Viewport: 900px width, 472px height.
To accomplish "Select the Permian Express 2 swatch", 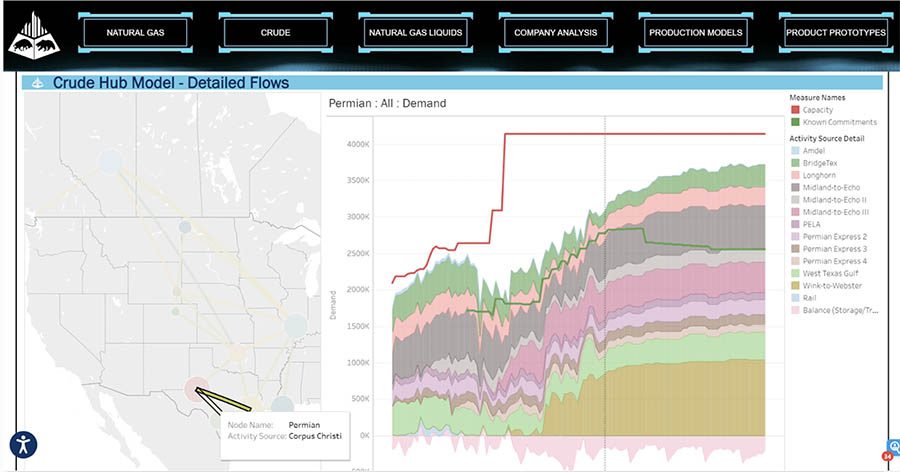I will click(x=795, y=237).
